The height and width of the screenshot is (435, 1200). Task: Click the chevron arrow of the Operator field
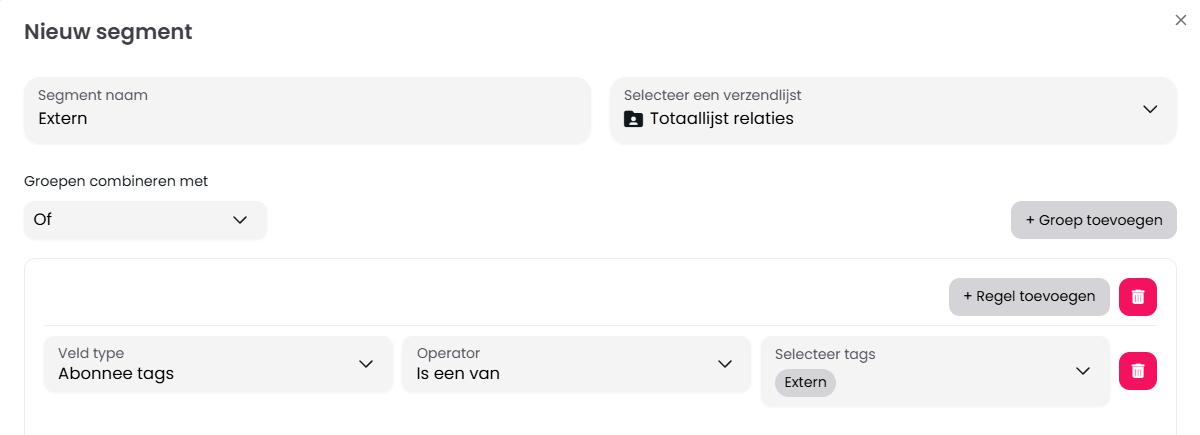[x=725, y=364]
